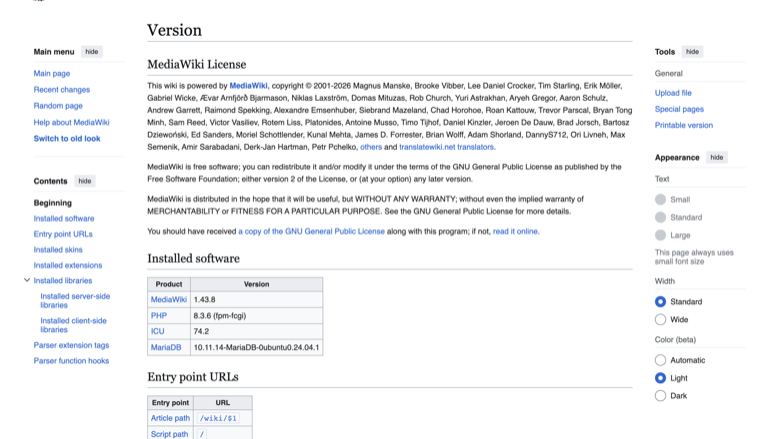Image resolution: width=780 pixels, height=439 pixels.
Task: Select Large text size option
Action: [660, 235]
